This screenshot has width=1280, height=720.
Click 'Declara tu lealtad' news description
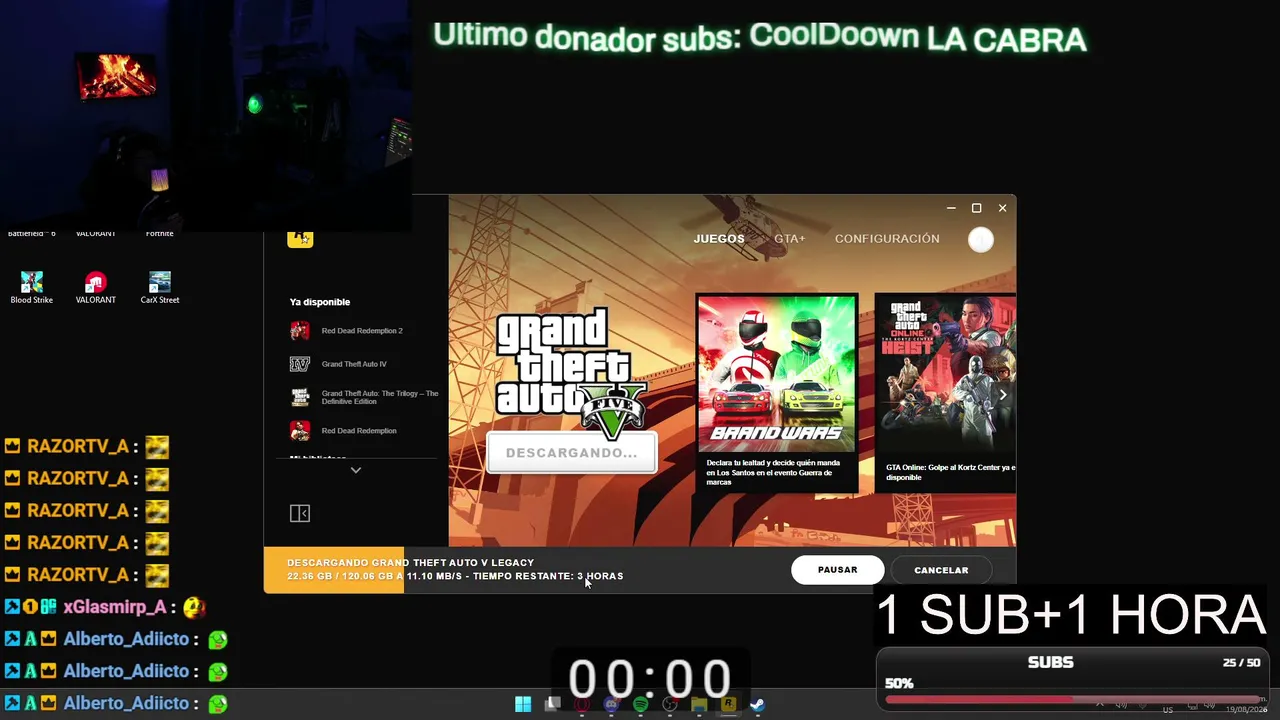click(x=773, y=472)
